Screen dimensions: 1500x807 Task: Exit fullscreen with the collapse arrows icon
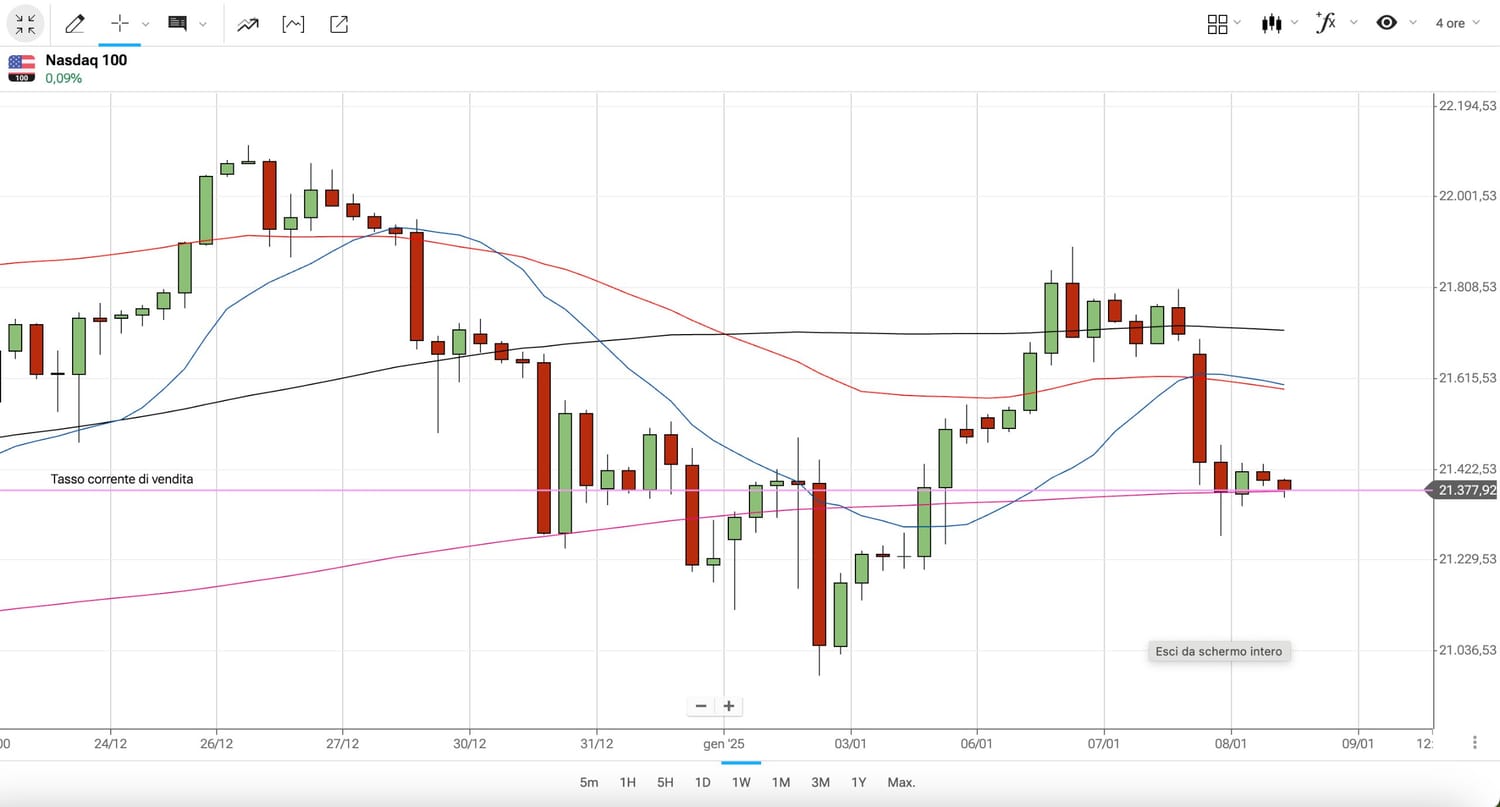click(25, 23)
